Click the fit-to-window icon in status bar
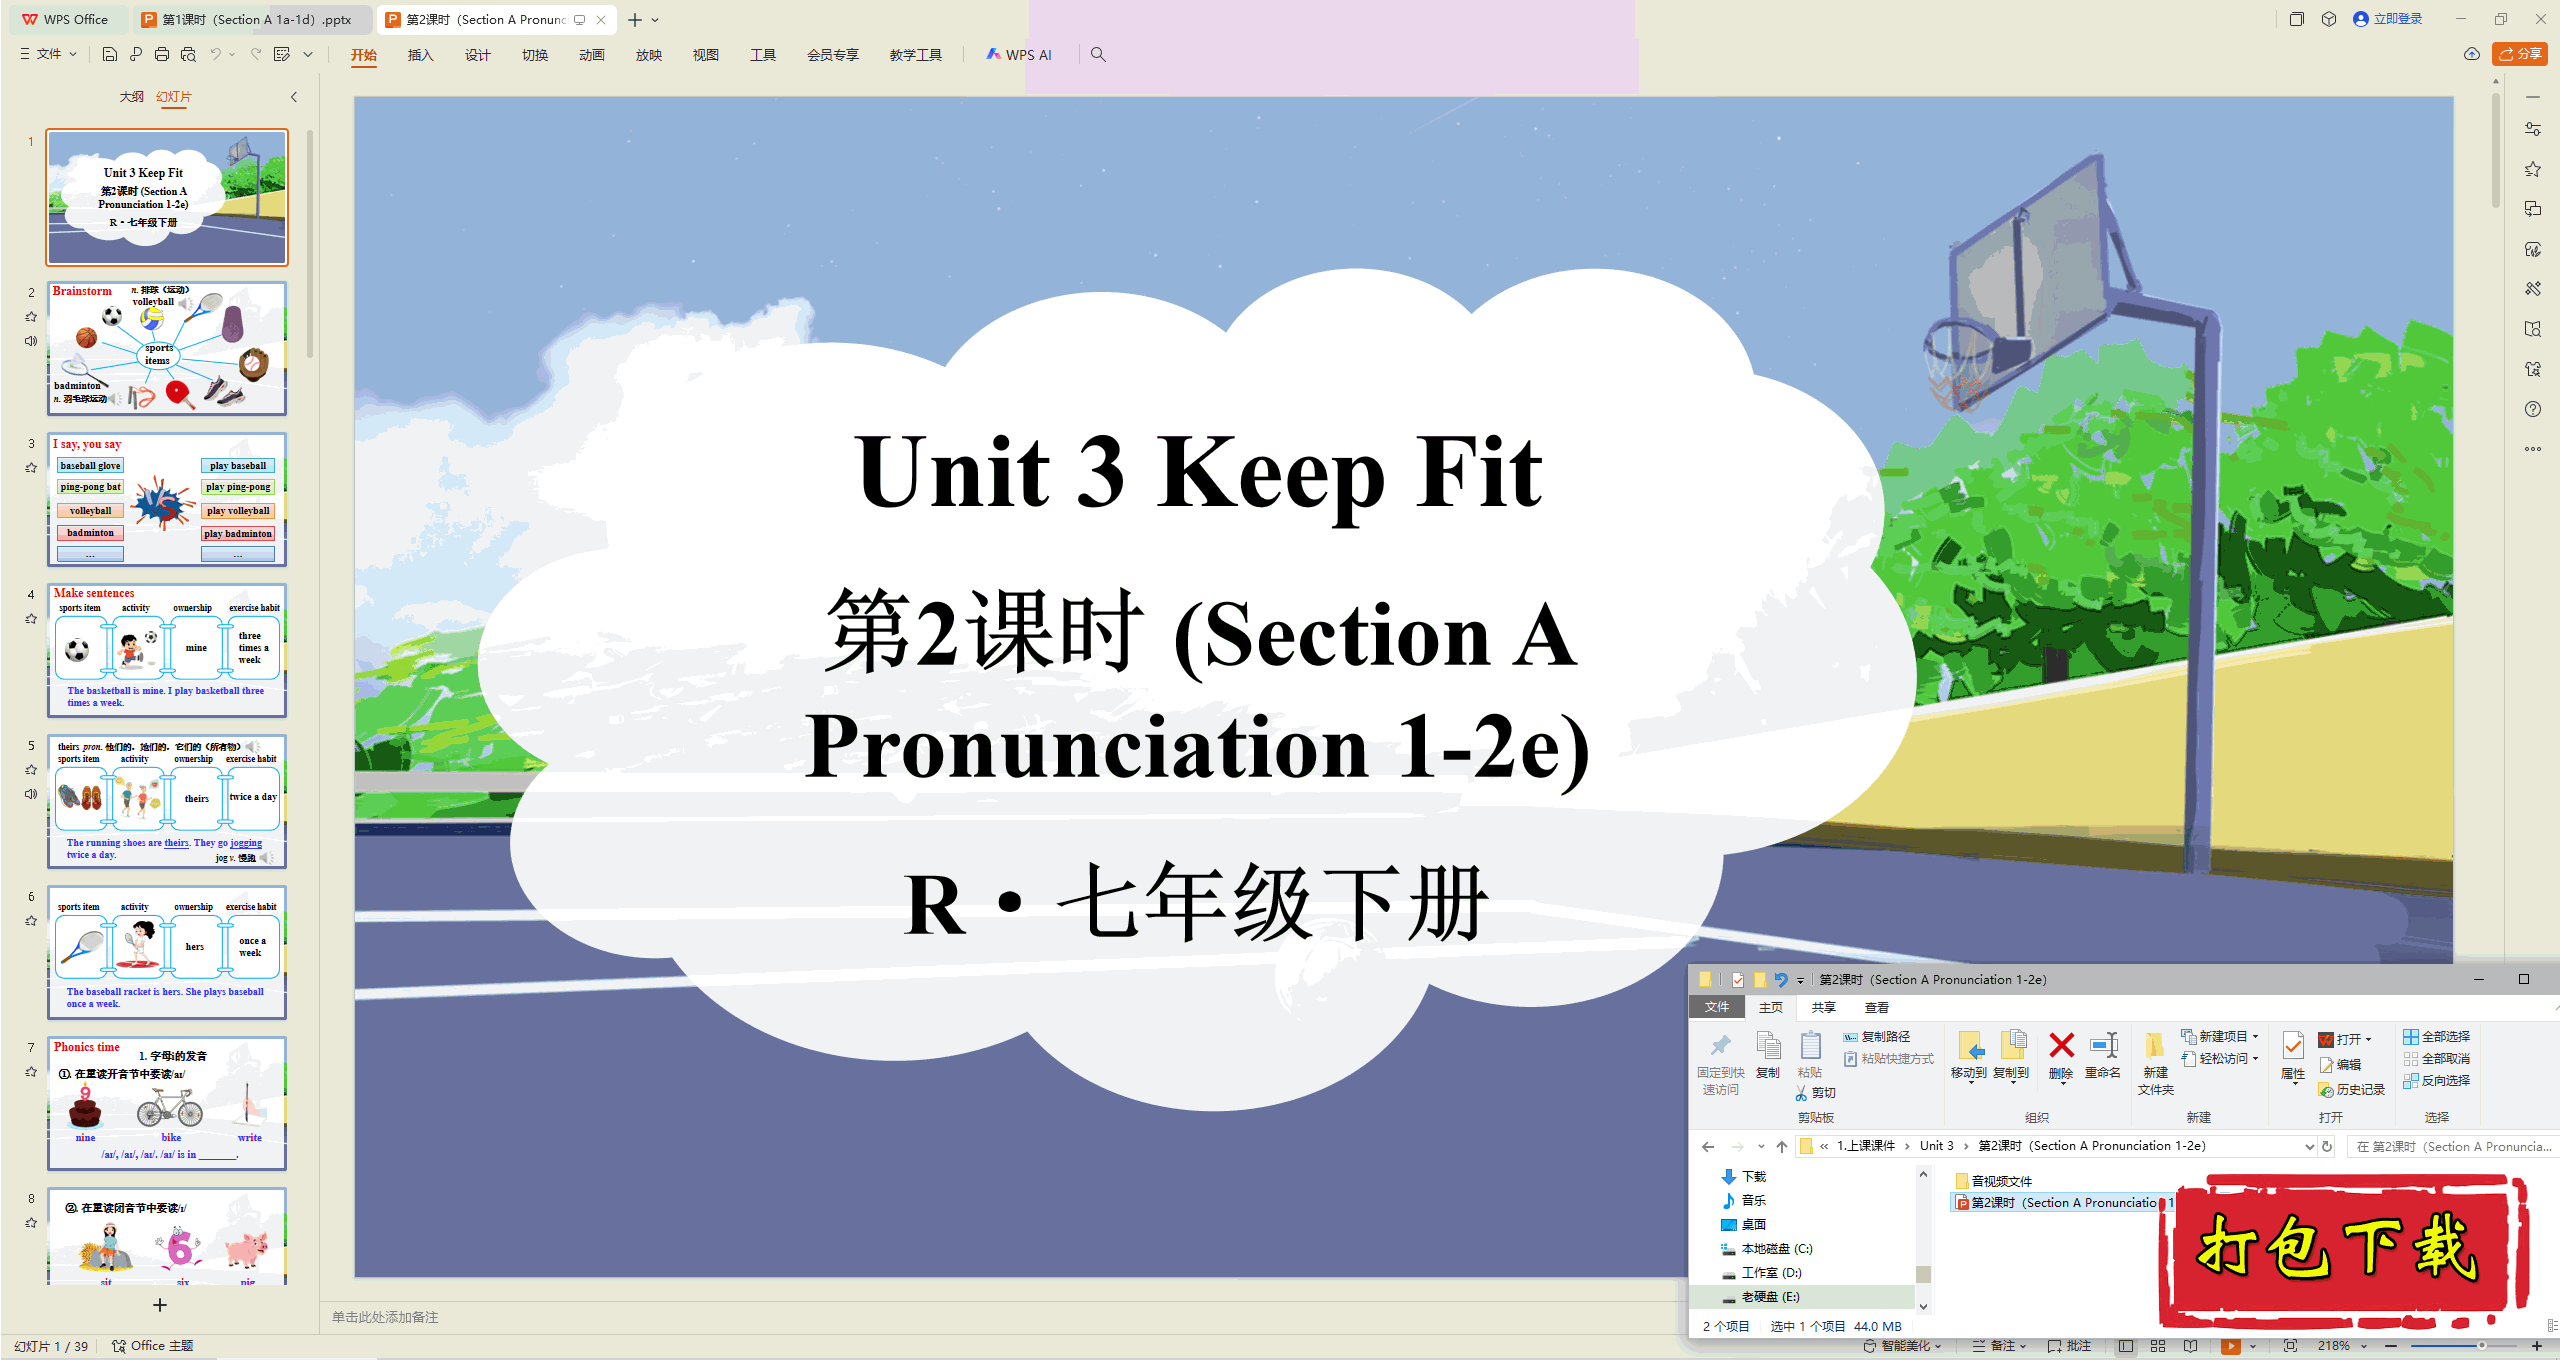Screen dimensions: 2560x1360 2290,1346
